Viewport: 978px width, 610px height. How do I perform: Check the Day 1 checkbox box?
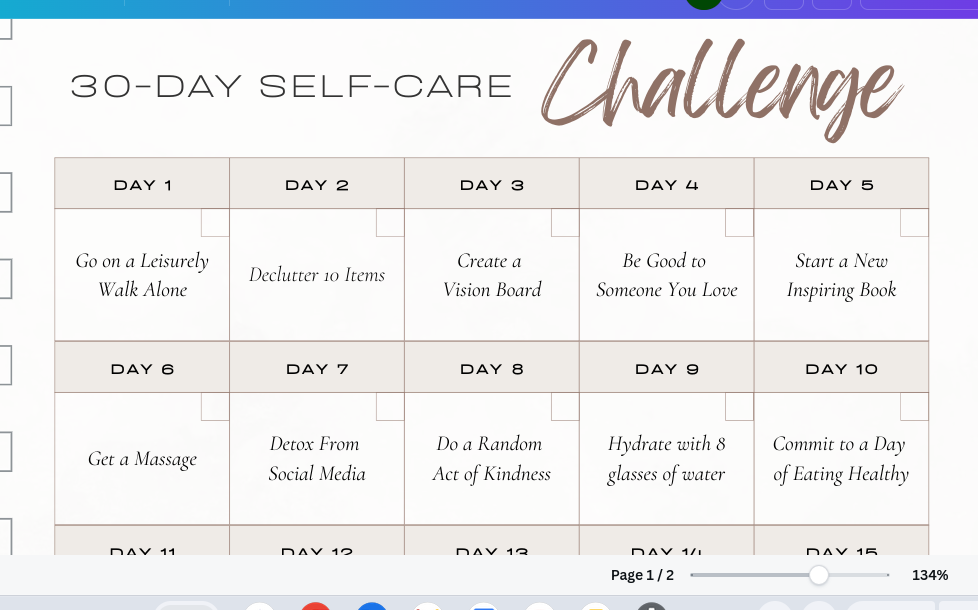point(215,223)
